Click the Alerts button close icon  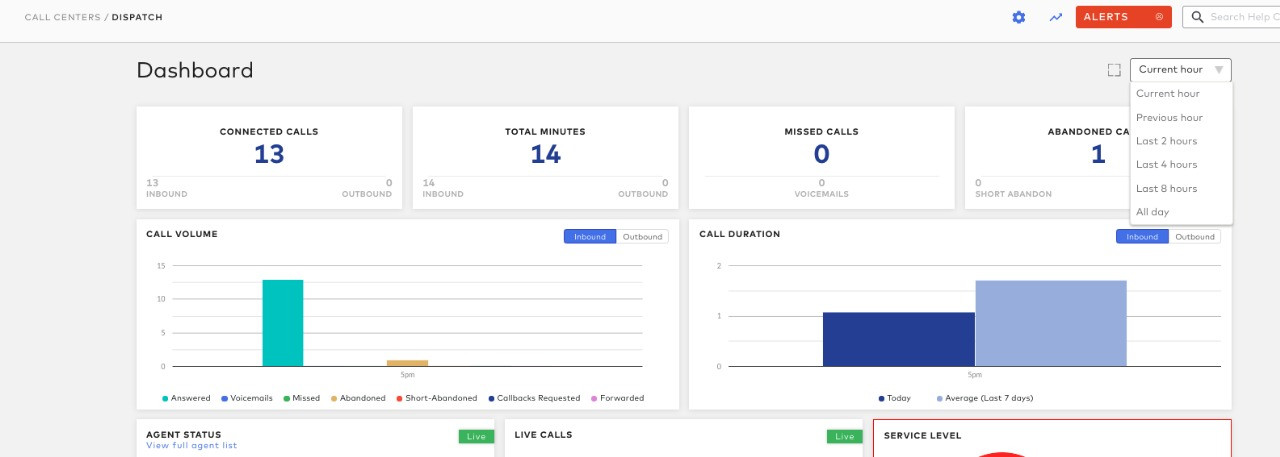(1159, 17)
